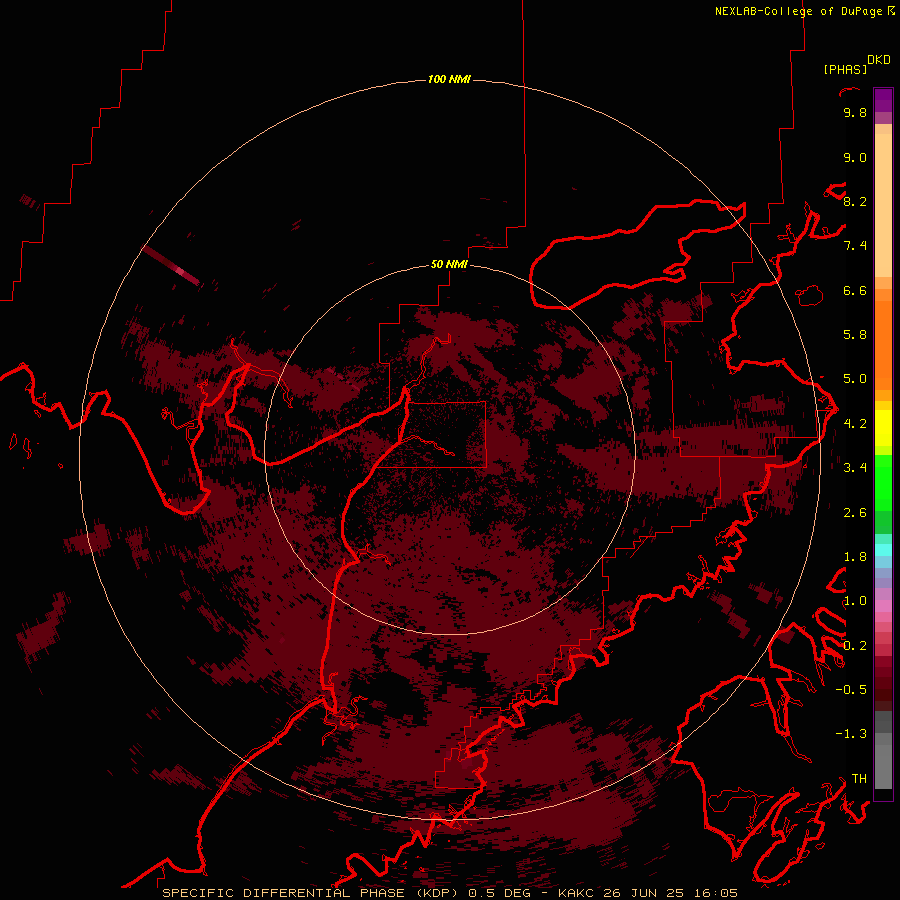Click the cyan color bar segment

883,549
